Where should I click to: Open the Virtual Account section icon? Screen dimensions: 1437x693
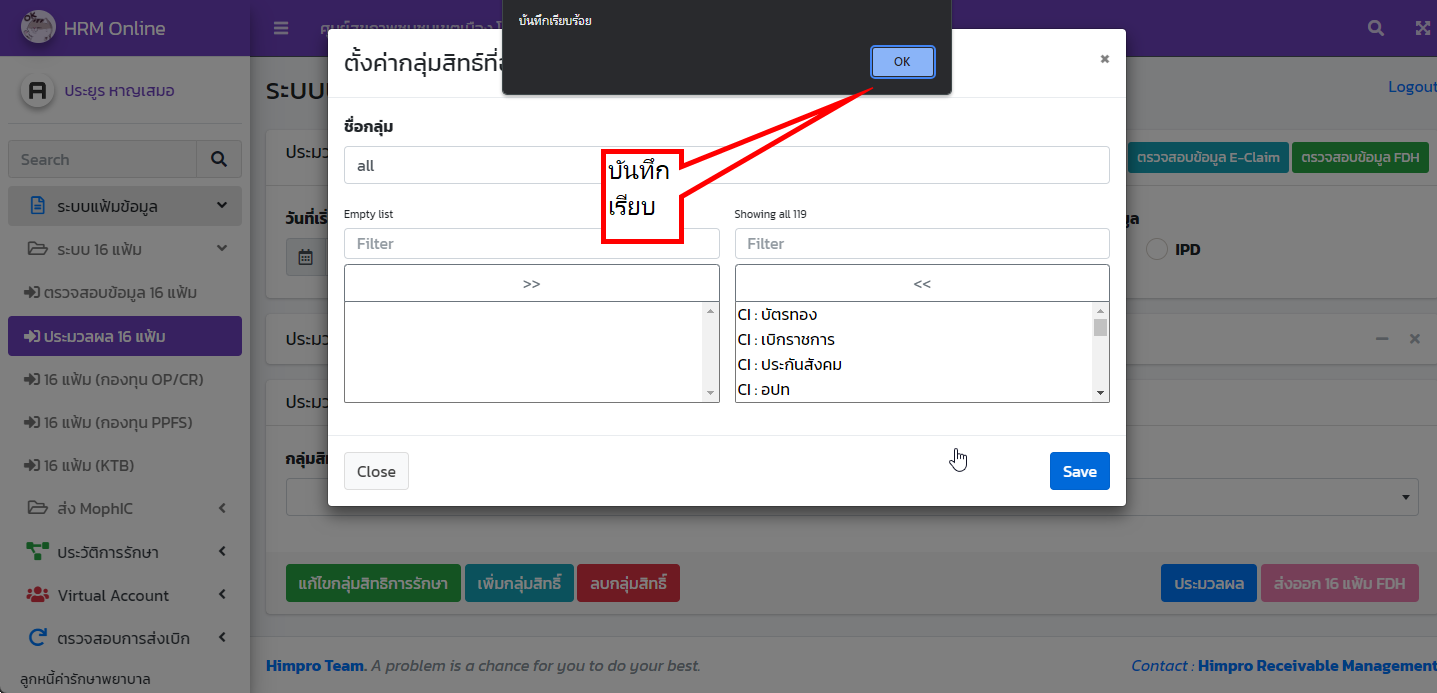[36, 595]
